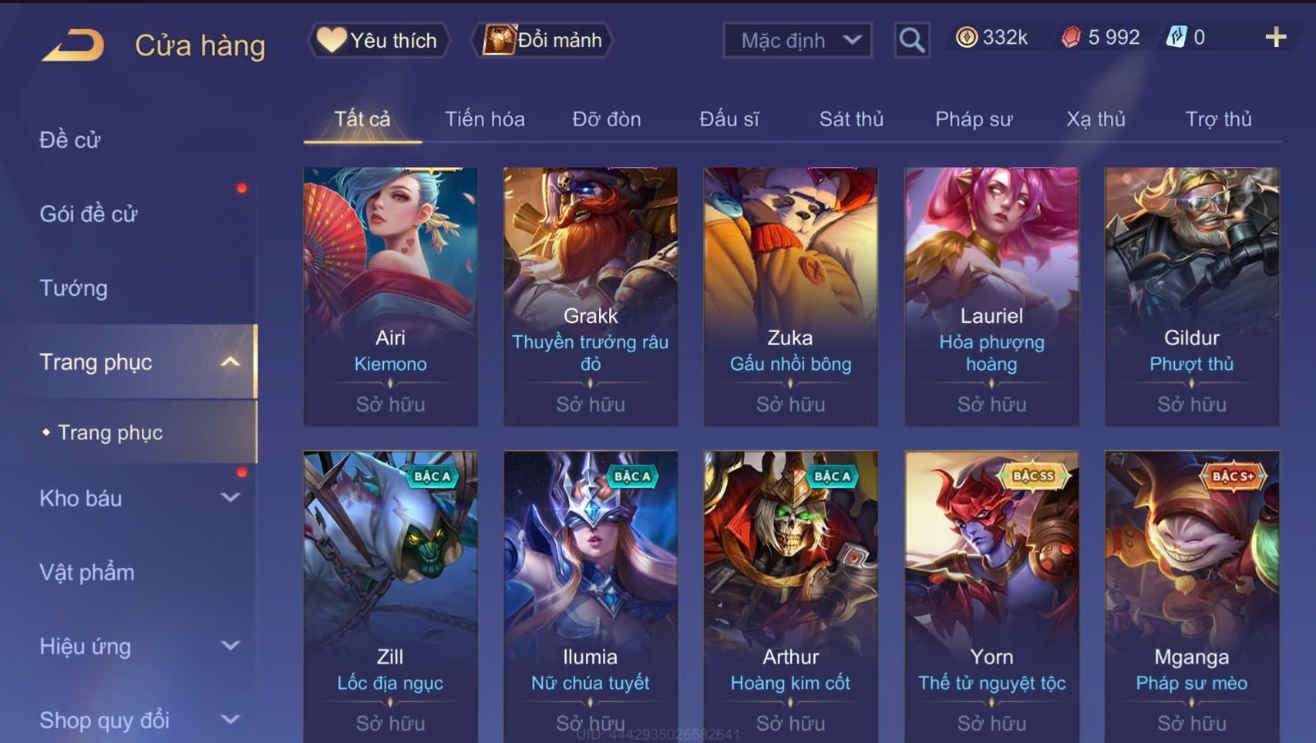Open Gói đề cử in the sidebar

(x=88, y=214)
